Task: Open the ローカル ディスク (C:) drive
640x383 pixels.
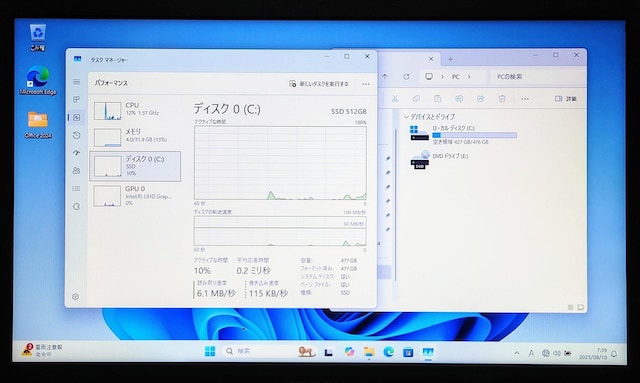Action: (463, 134)
